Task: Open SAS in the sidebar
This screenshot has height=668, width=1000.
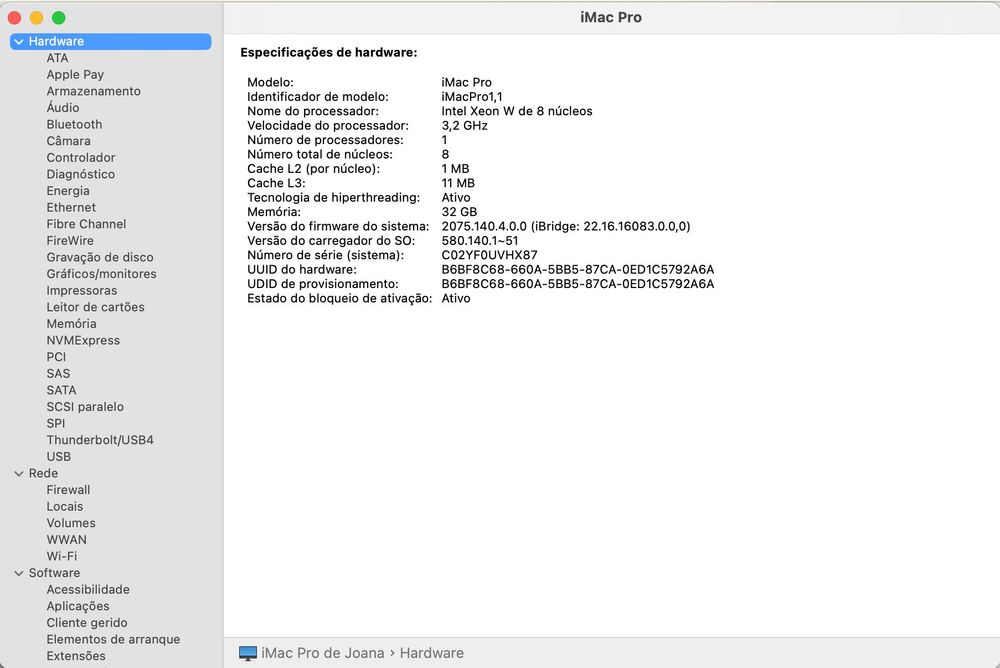Action: click(x=58, y=373)
